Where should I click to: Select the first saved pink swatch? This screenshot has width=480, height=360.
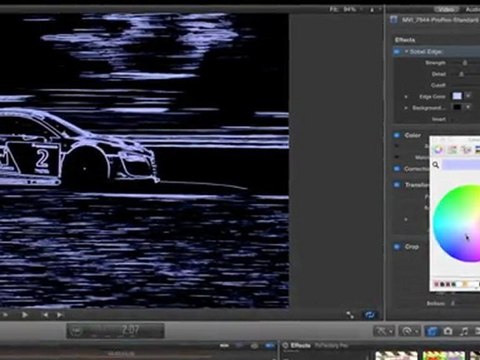[436, 284]
